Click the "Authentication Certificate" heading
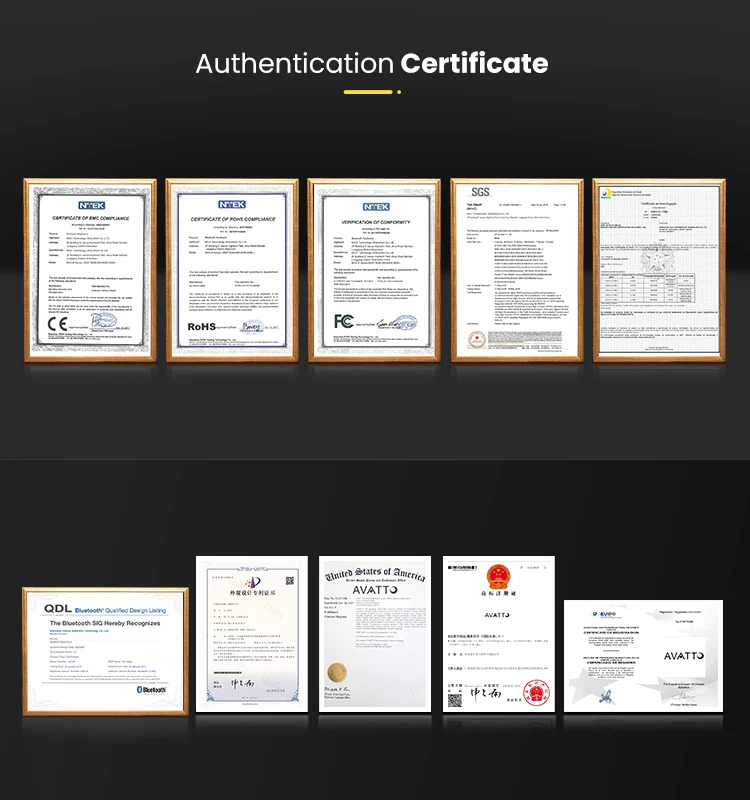Viewport: 750px width, 800px height. tap(372, 64)
